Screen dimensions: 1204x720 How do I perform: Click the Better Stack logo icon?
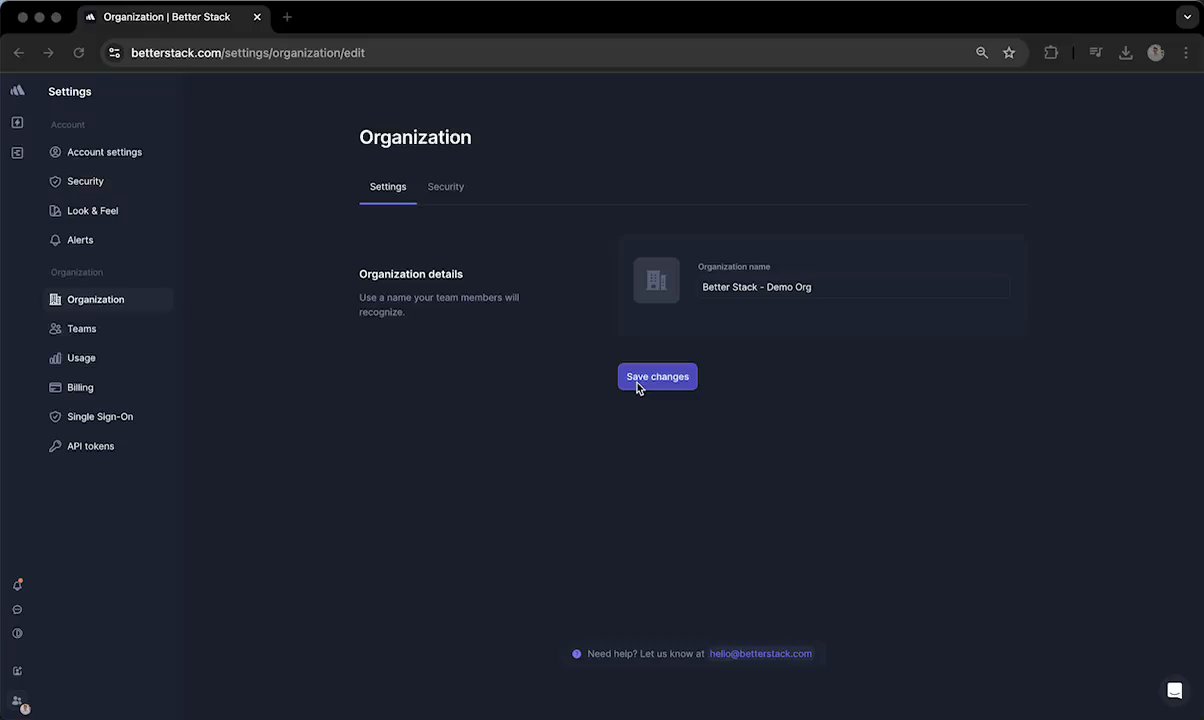coord(17,90)
